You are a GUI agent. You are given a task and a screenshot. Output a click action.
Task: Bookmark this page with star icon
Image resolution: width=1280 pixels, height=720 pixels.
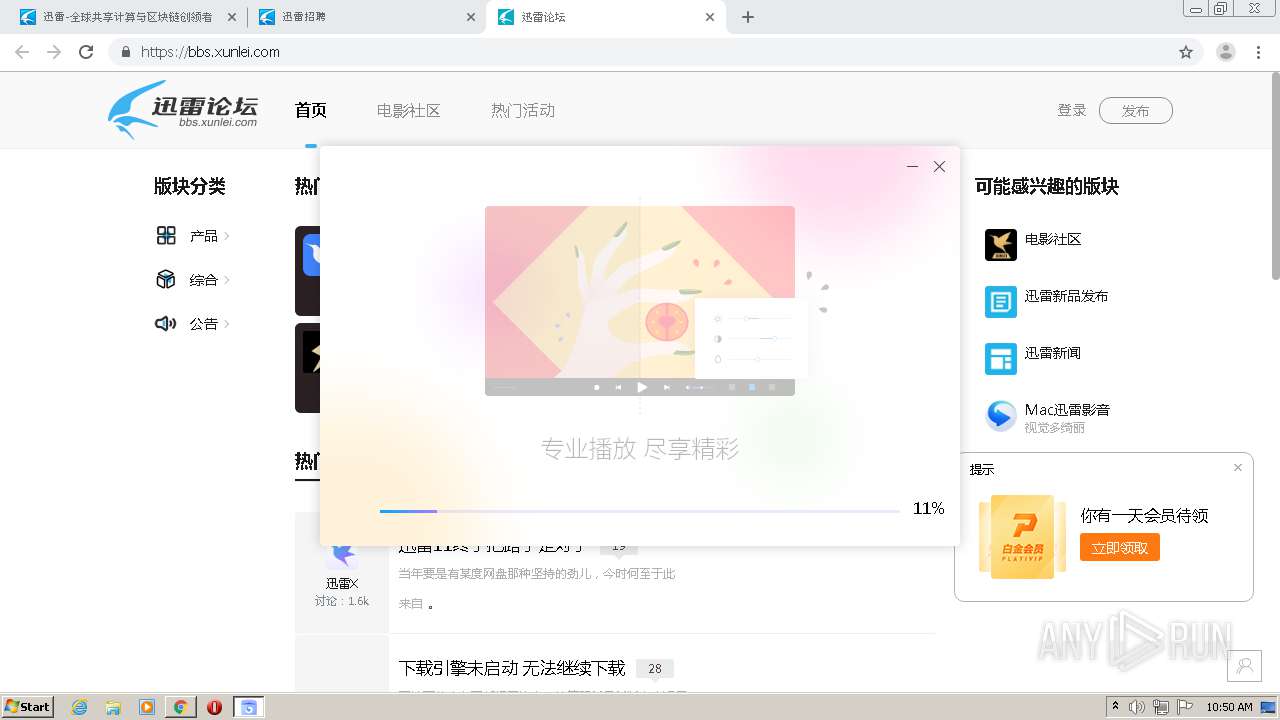pyautogui.click(x=1186, y=52)
